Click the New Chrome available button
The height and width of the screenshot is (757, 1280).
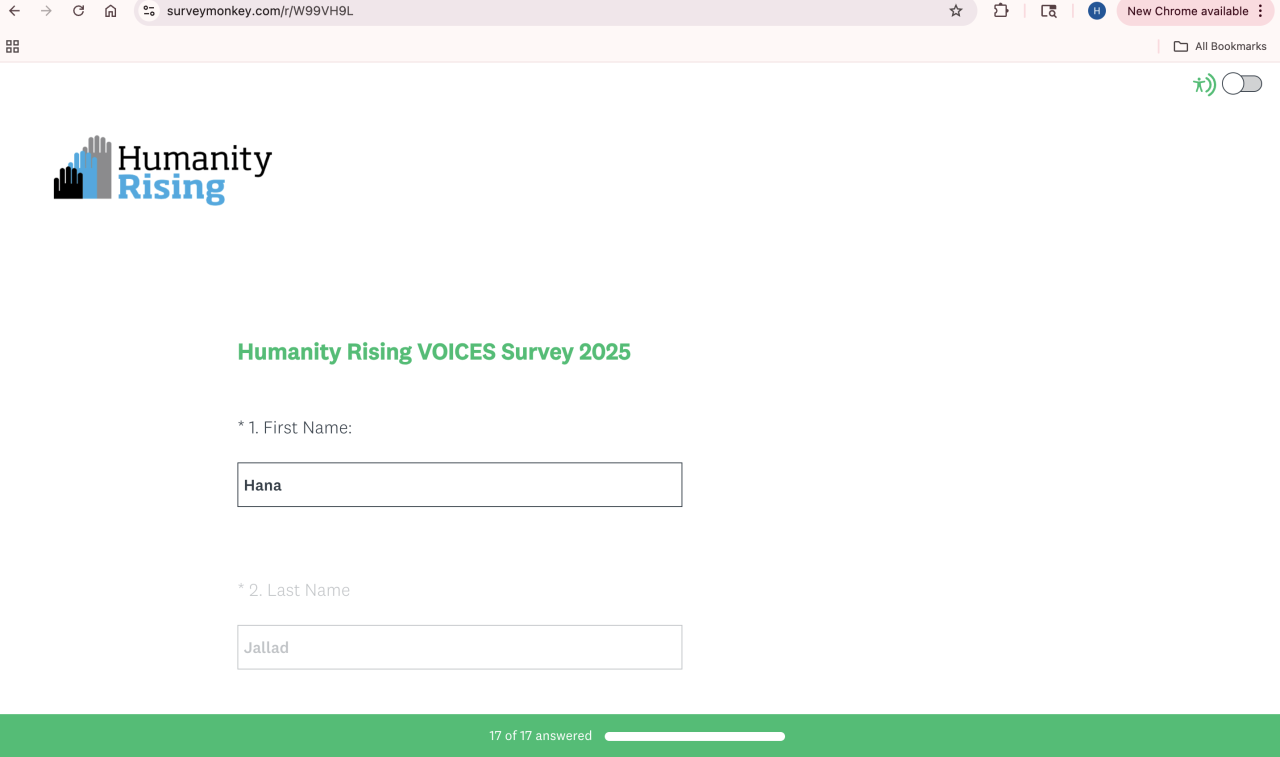point(1187,11)
